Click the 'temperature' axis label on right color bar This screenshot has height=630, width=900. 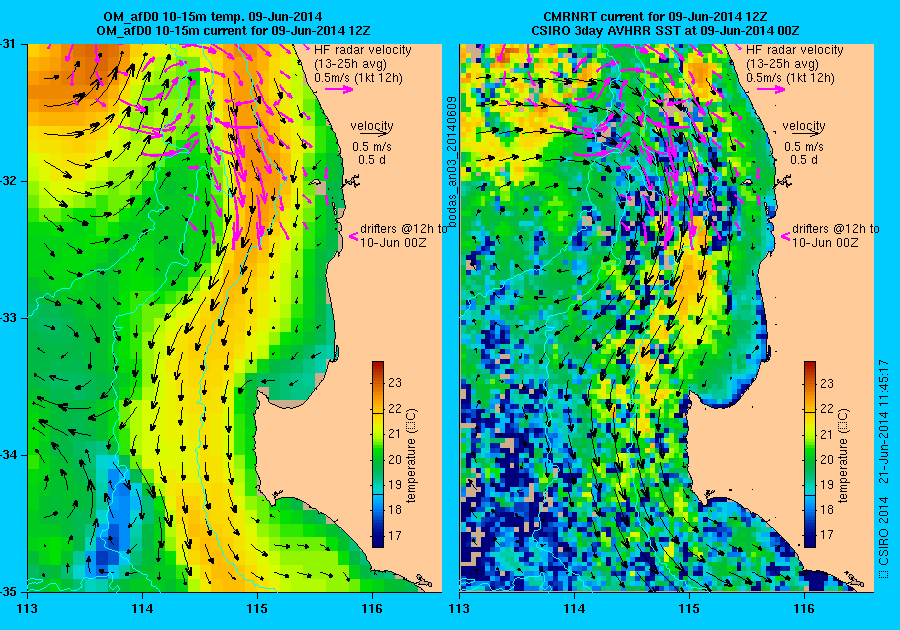(843, 456)
